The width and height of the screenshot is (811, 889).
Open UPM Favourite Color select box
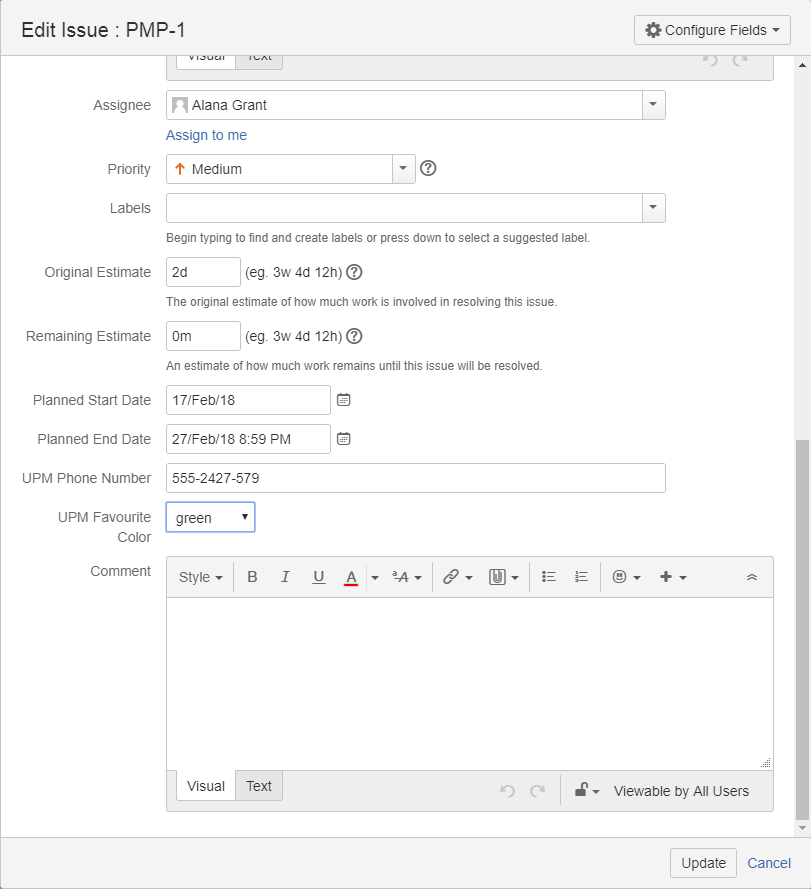(210, 517)
